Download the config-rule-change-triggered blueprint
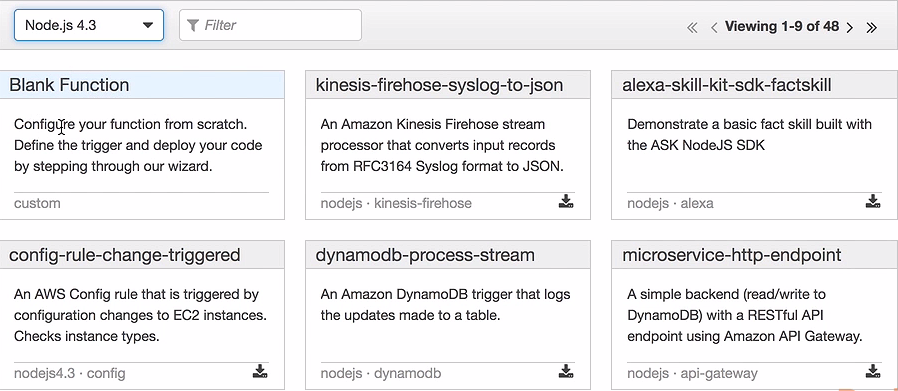The image size is (898, 391). pos(260,372)
